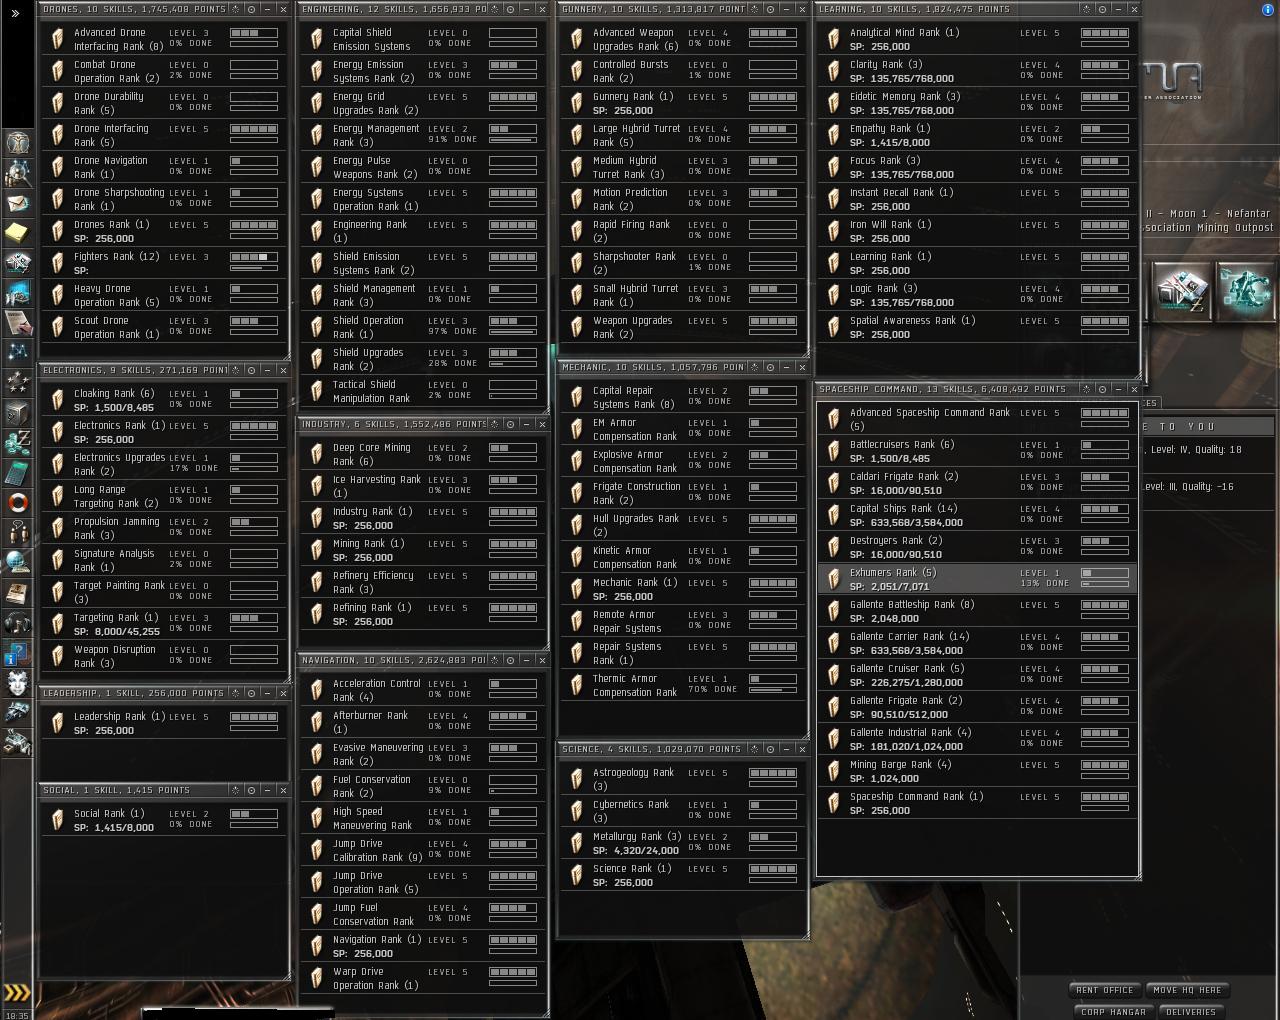Select the Deep Core Mining skill name

coord(372,454)
